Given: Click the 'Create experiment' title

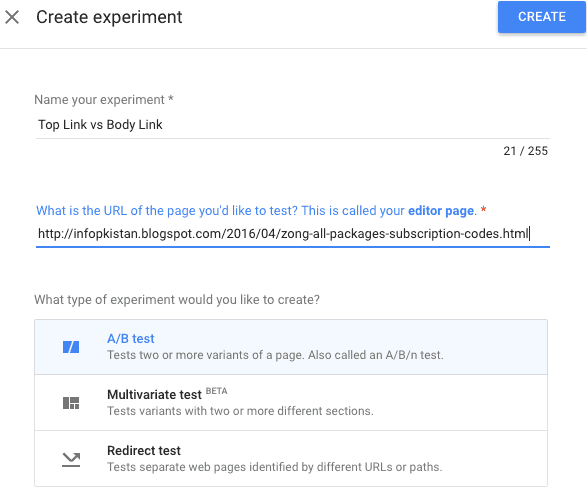Looking at the screenshot, I should click(x=109, y=17).
